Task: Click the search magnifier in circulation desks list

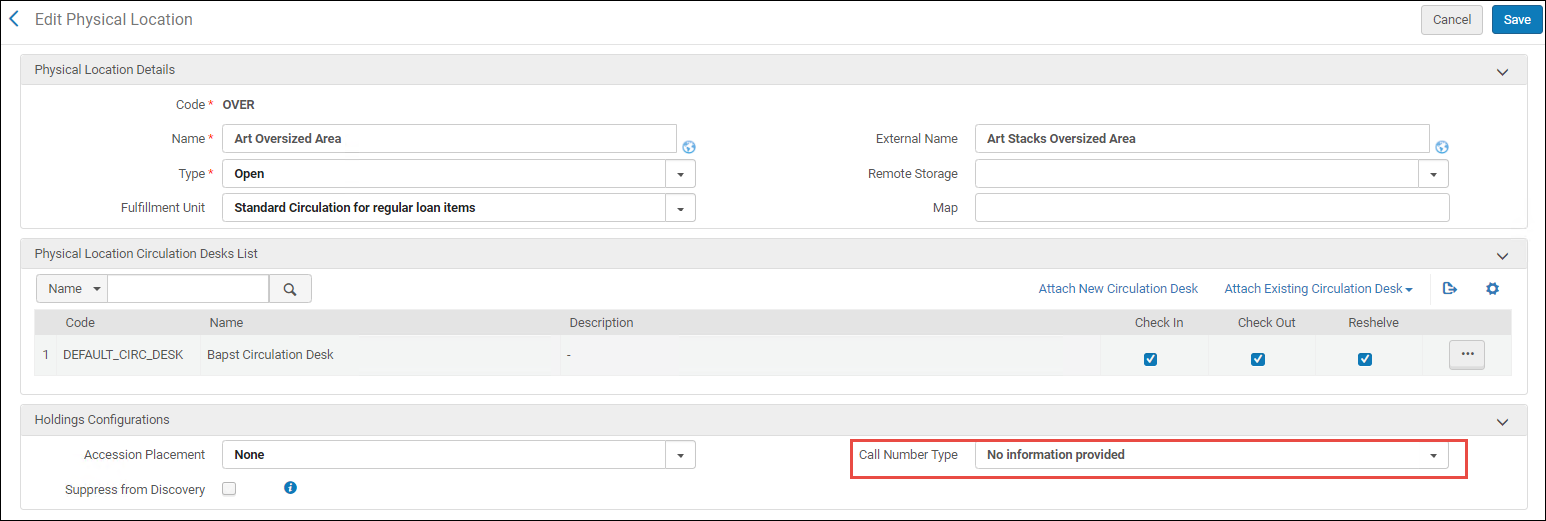Action: (x=290, y=289)
